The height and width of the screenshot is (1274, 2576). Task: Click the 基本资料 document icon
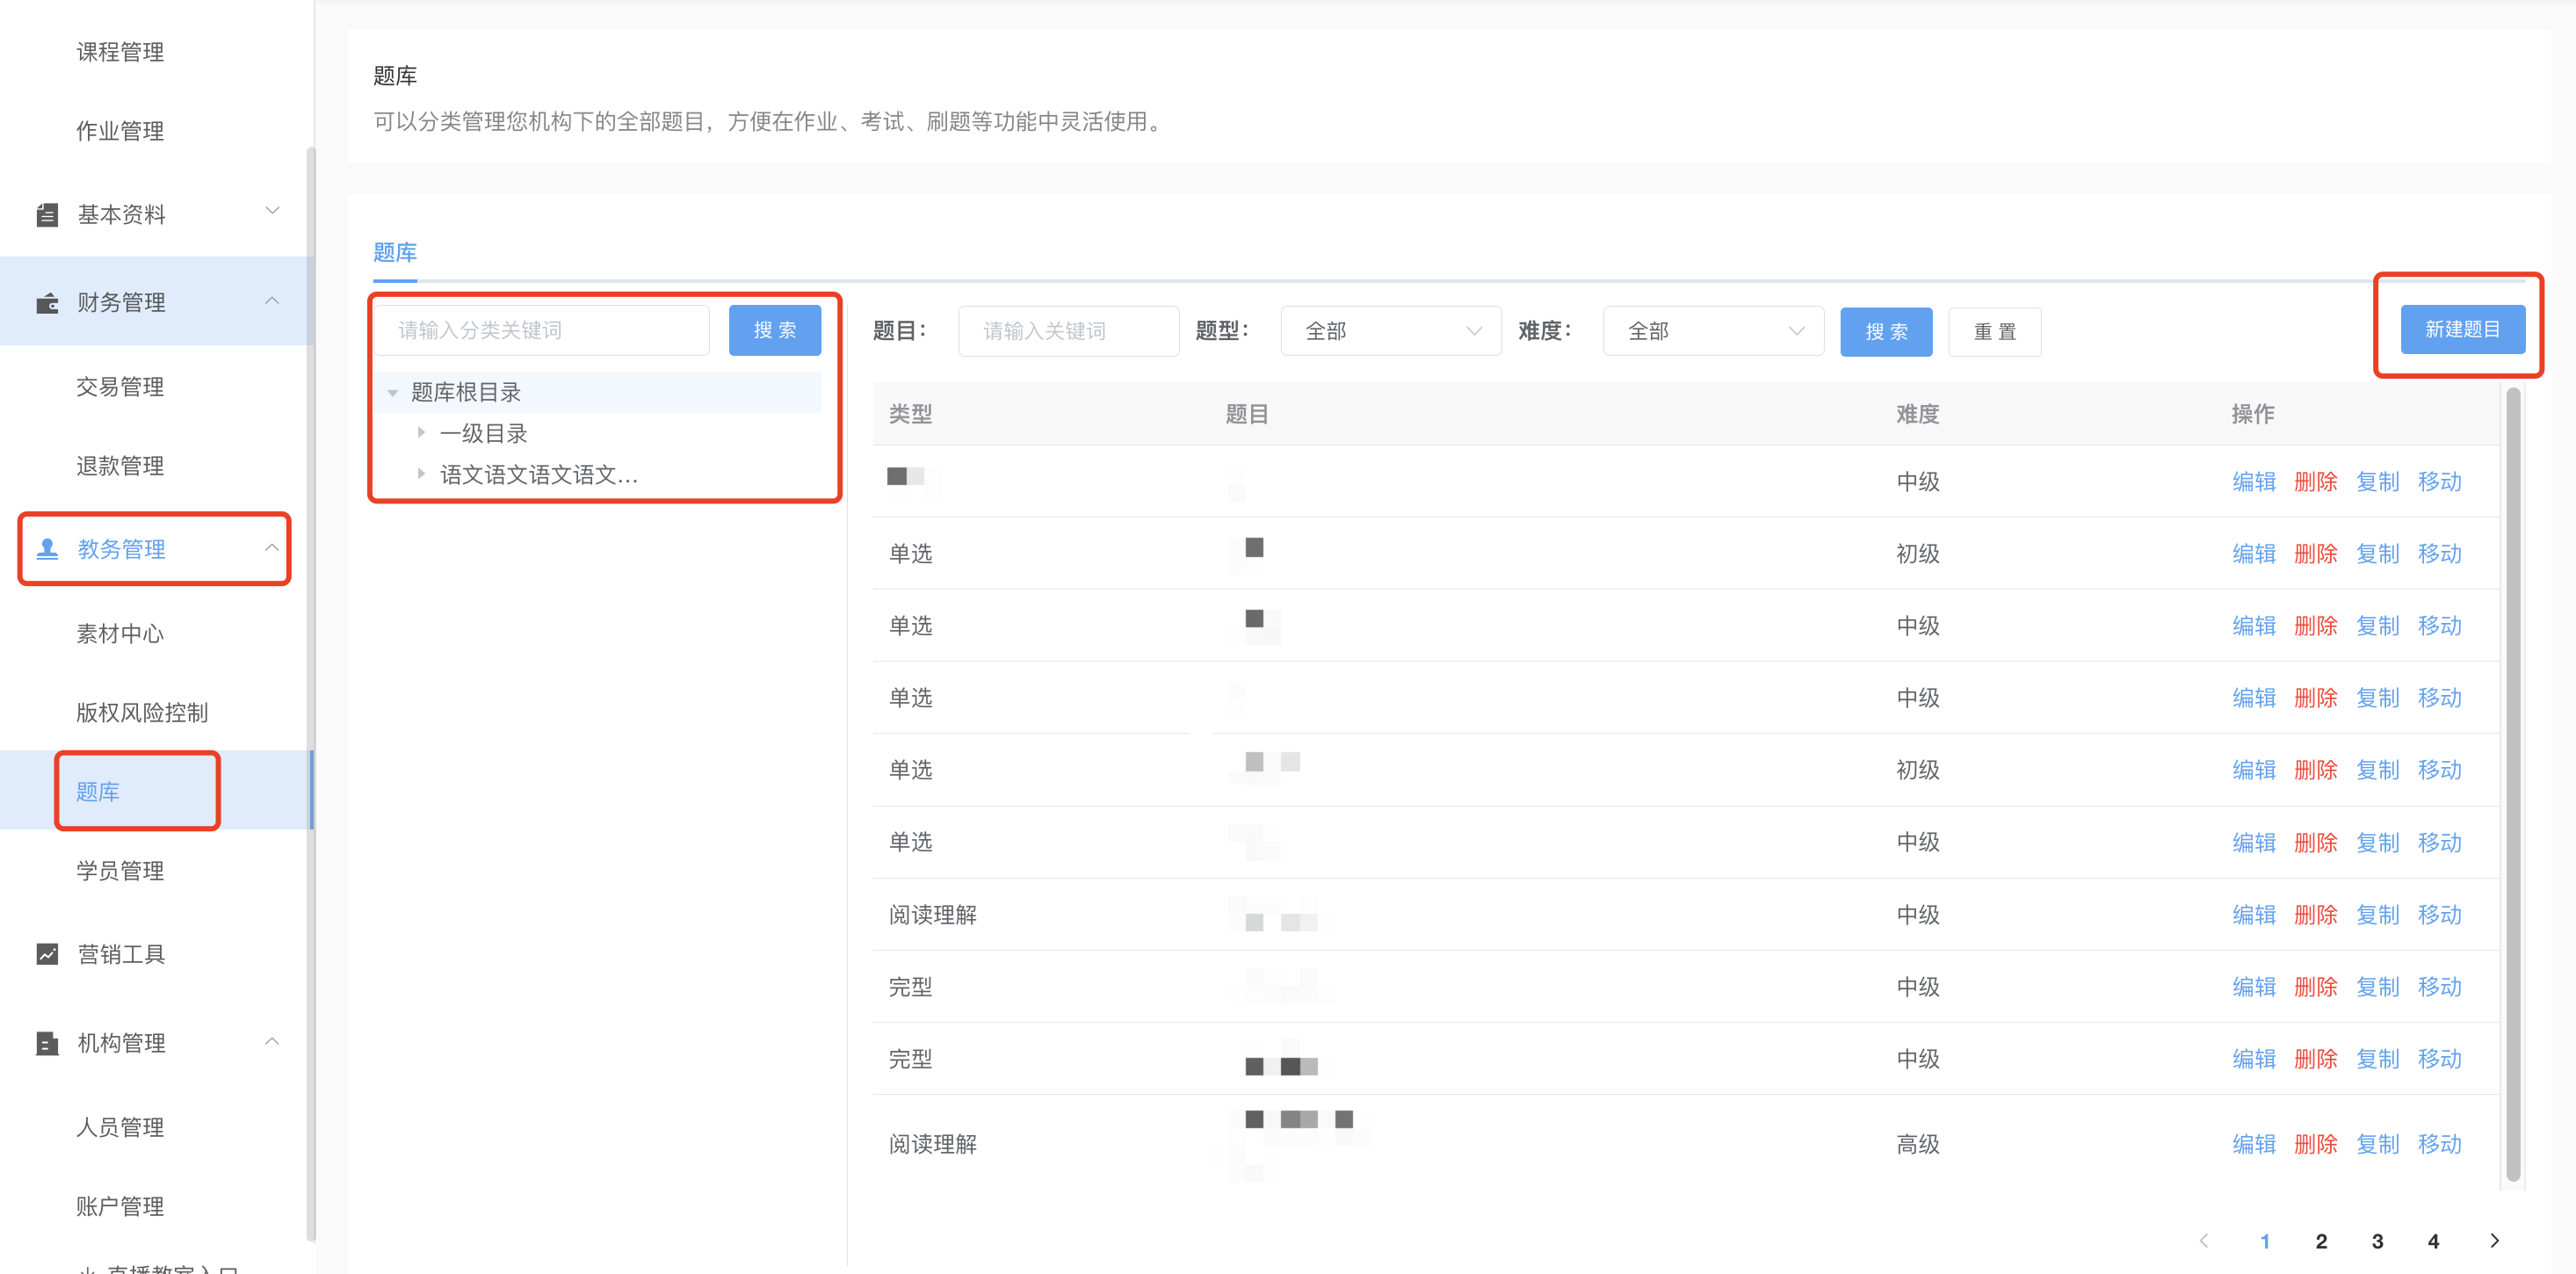(47, 214)
